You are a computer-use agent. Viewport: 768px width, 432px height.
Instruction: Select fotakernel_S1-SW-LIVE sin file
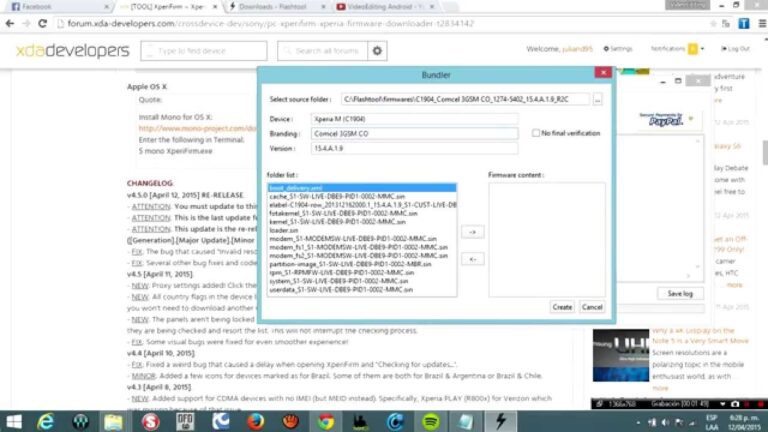pos(362,213)
